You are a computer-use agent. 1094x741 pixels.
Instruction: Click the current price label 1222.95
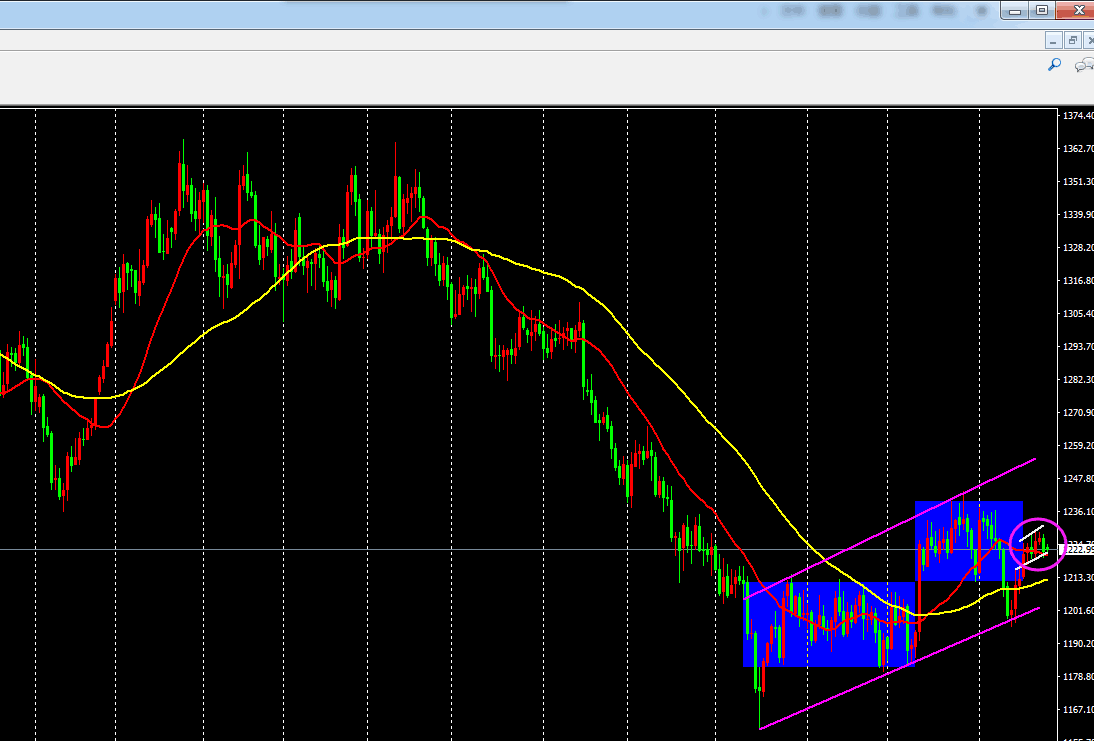(x=1076, y=549)
